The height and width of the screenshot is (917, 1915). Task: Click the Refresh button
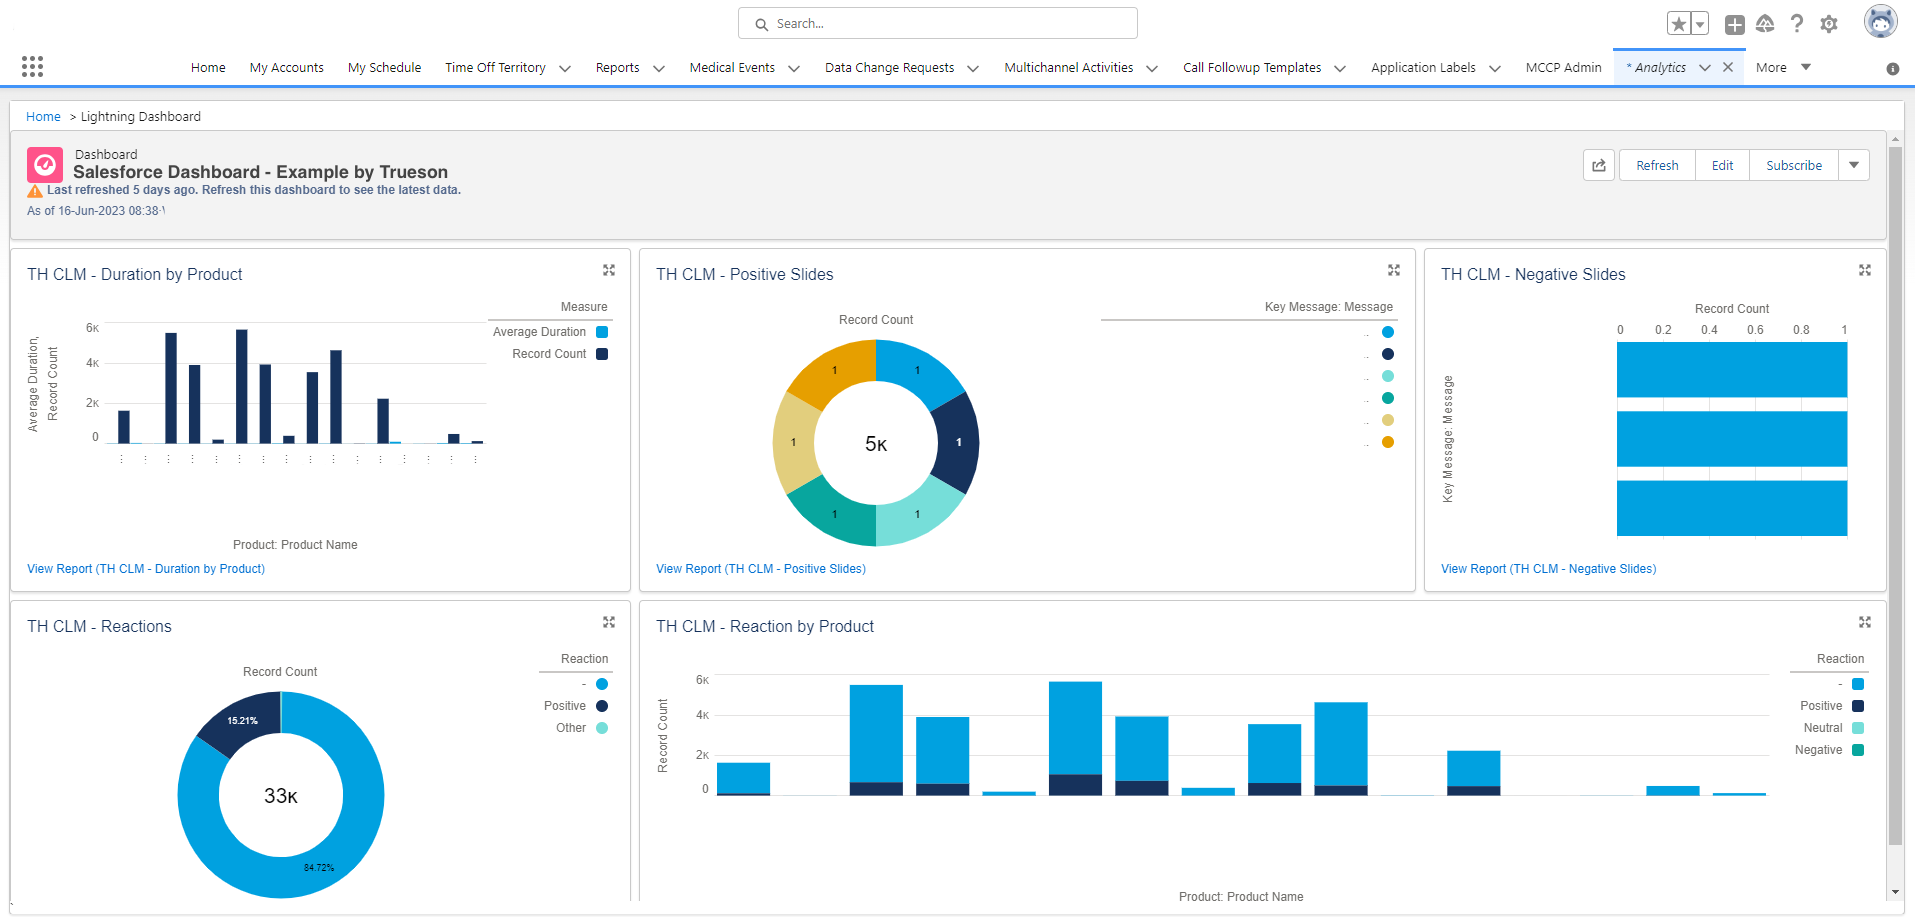click(1656, 165)
